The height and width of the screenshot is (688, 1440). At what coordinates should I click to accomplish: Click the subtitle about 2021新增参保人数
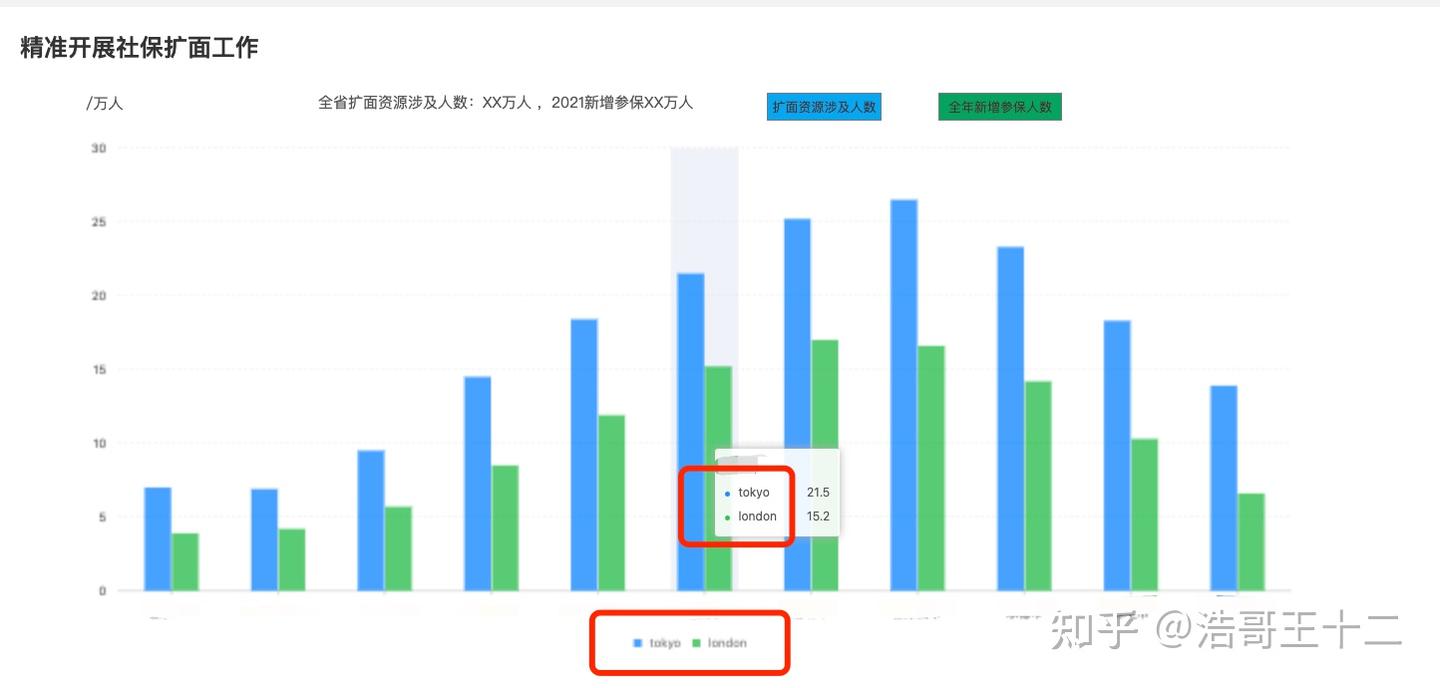tap(505, 103)
